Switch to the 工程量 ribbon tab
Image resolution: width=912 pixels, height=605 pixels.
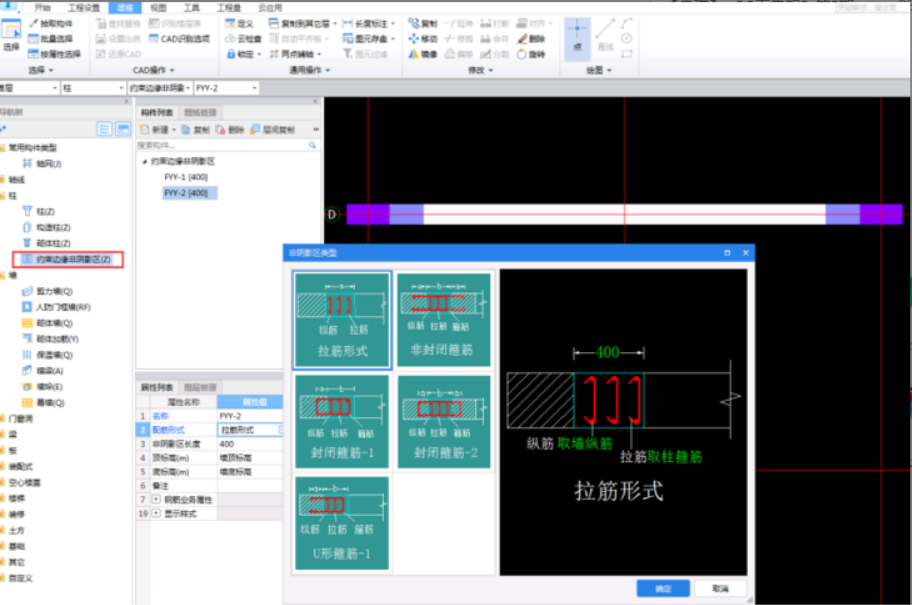[x=227, y=7]
